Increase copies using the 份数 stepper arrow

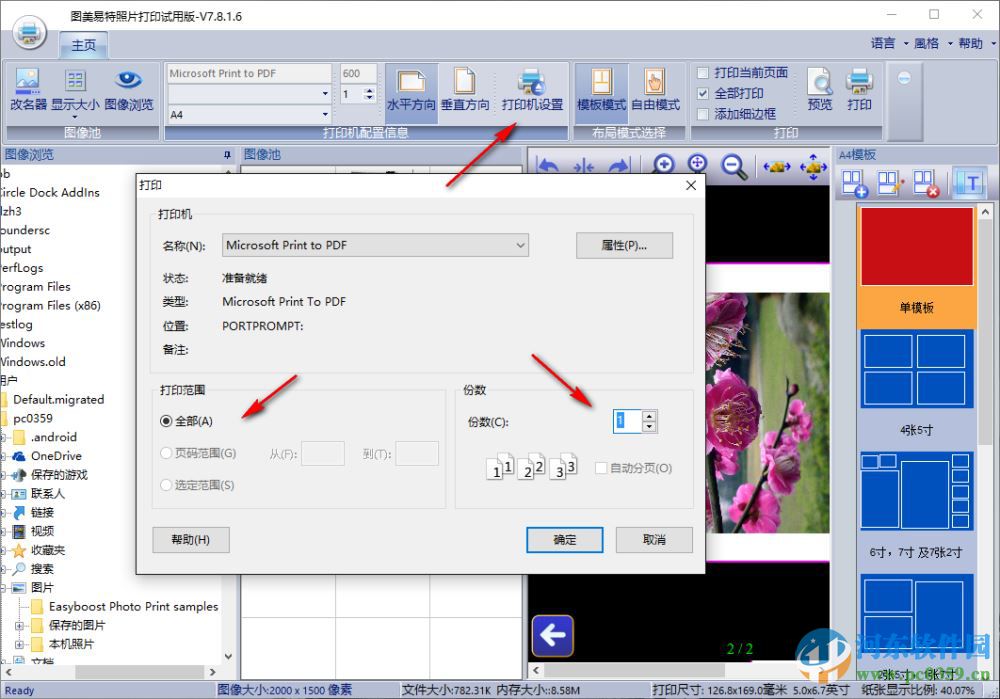(650, 416)
